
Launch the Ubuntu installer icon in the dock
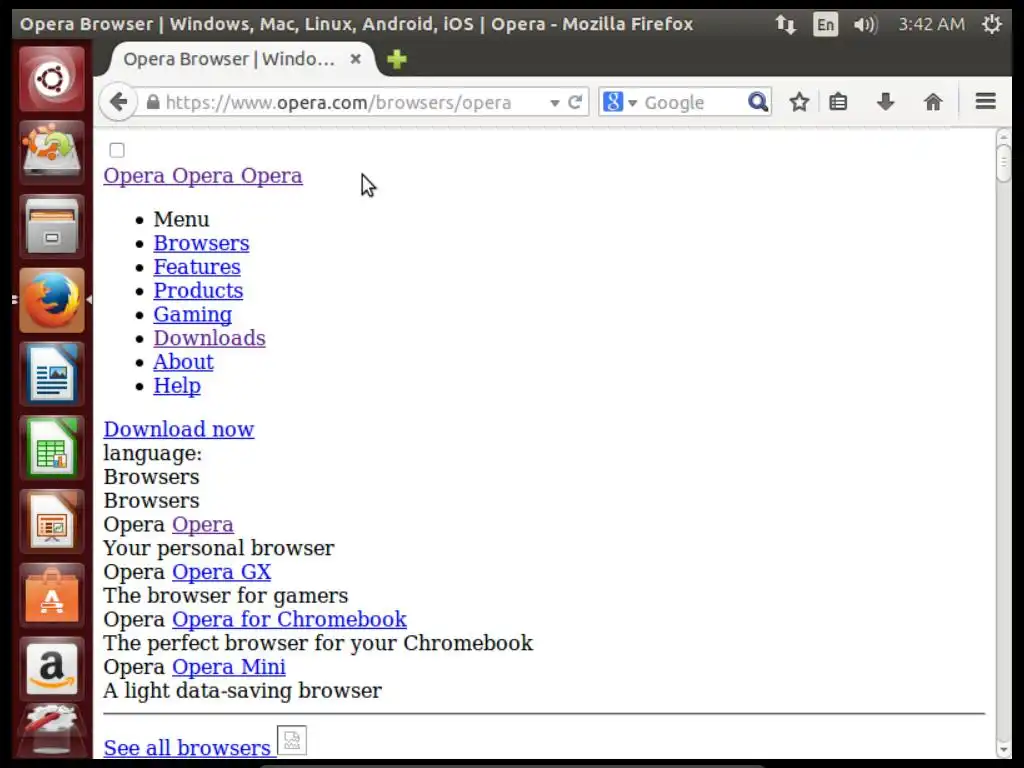click(52, 153)
